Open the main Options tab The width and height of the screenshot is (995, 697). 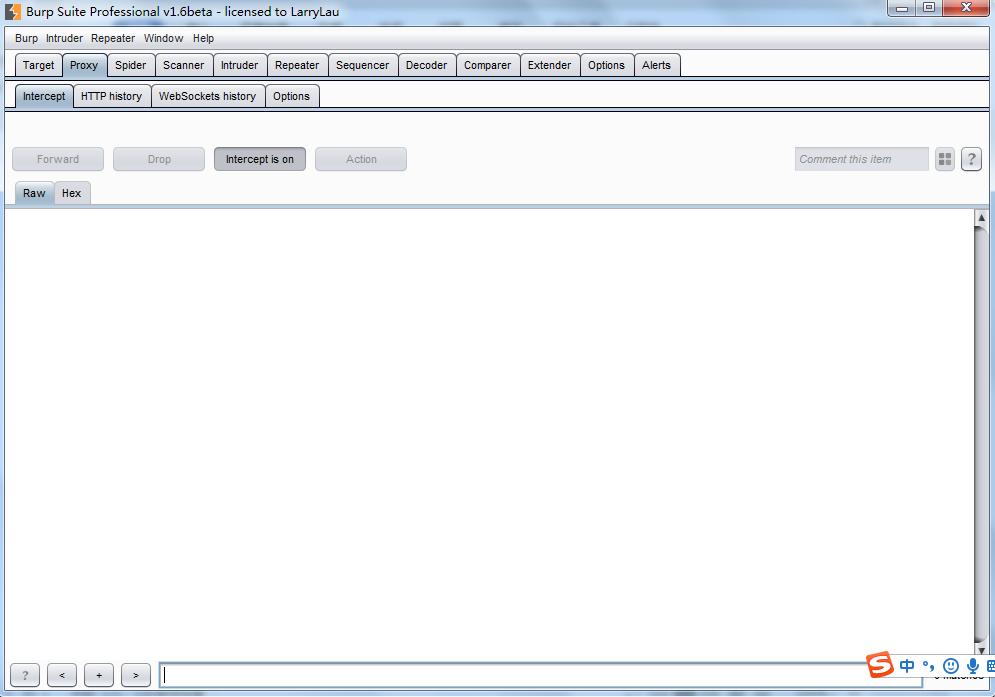coord(606,65)
